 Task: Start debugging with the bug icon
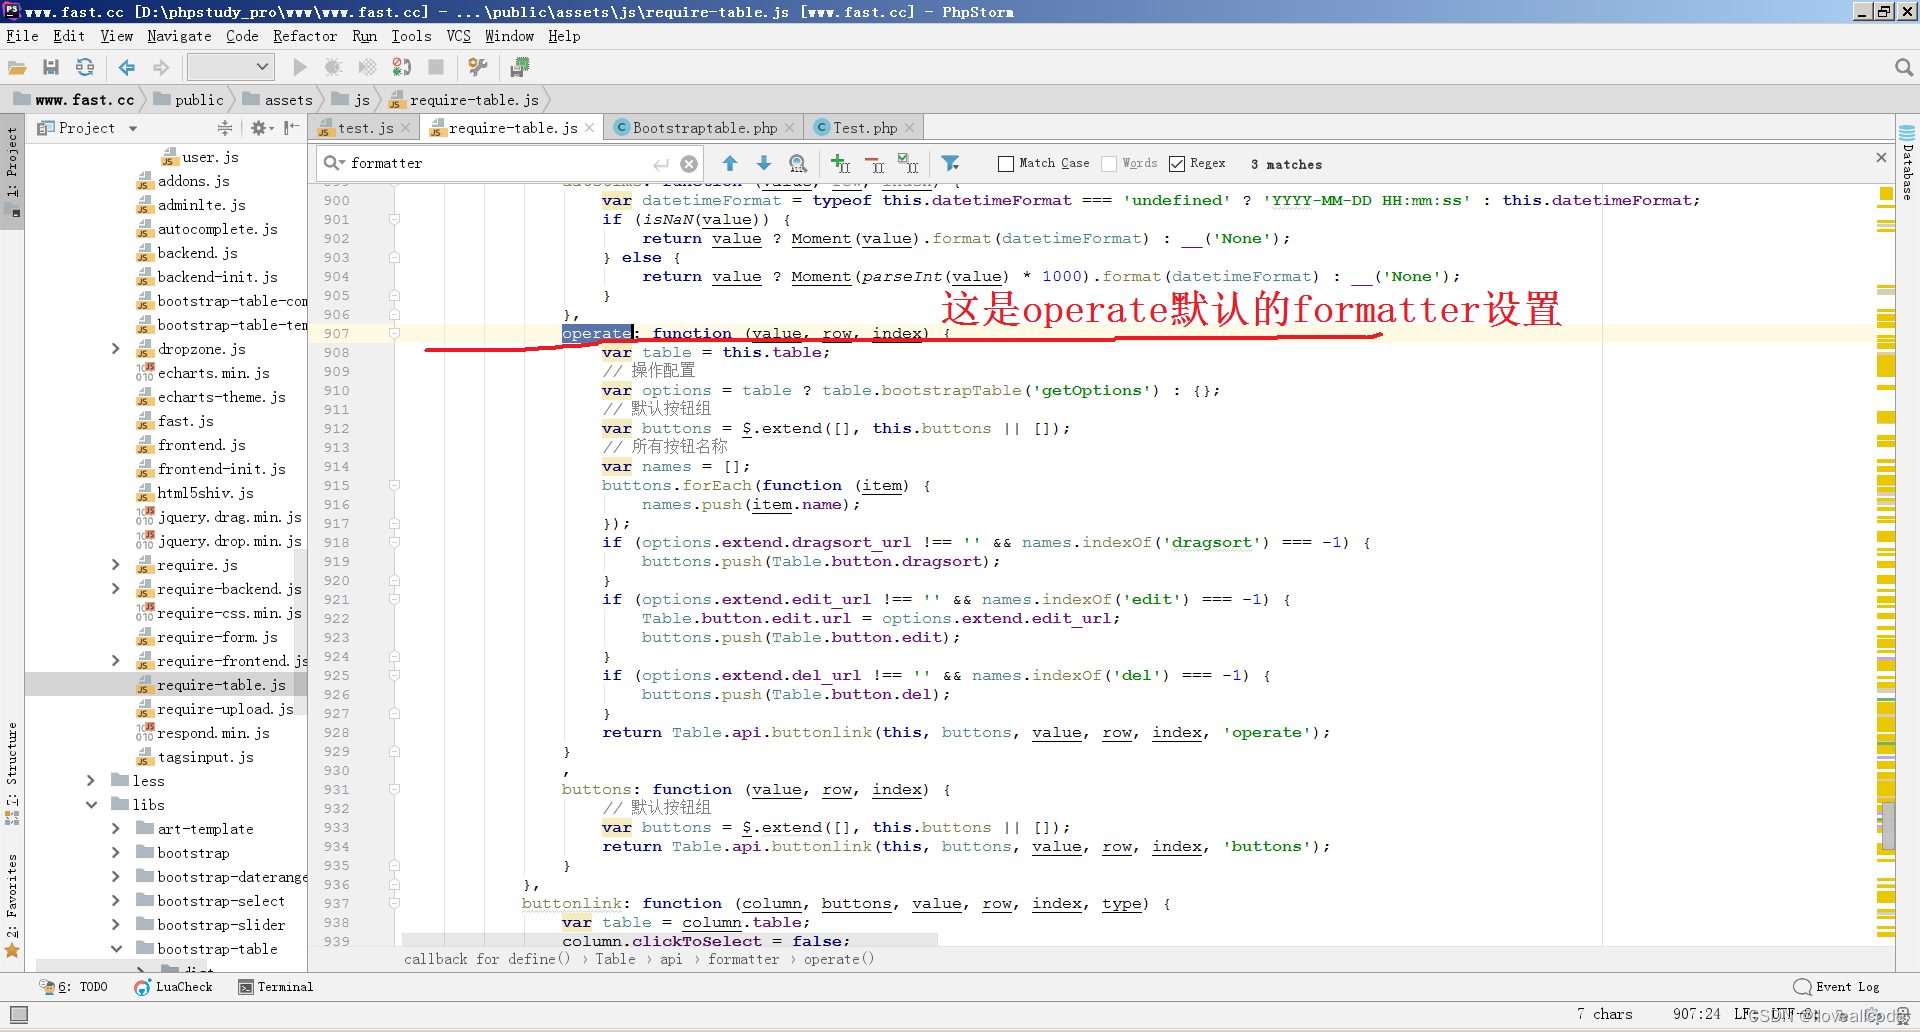[x=333, y=67]
